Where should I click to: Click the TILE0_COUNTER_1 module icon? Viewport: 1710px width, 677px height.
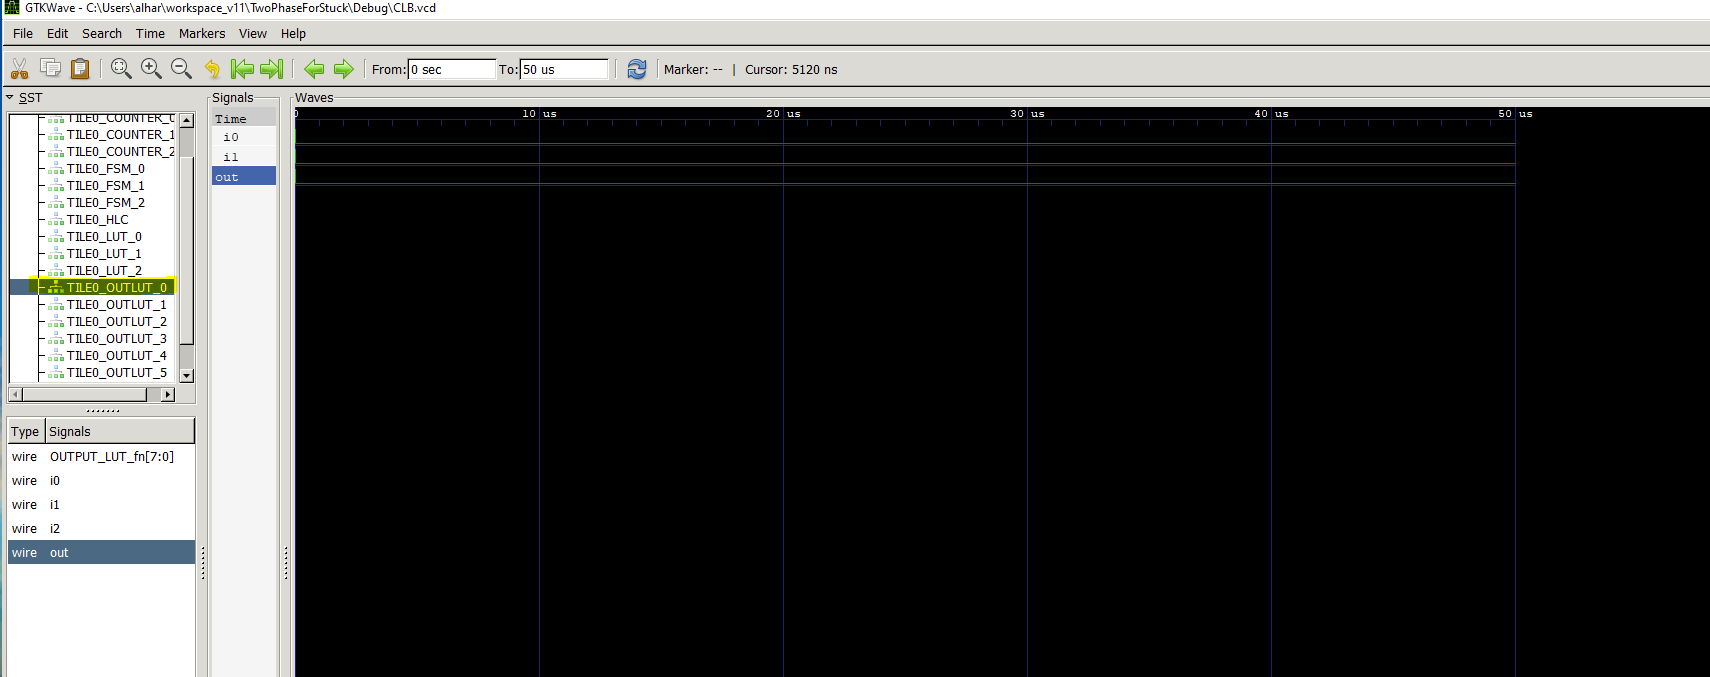pos(56,135)
